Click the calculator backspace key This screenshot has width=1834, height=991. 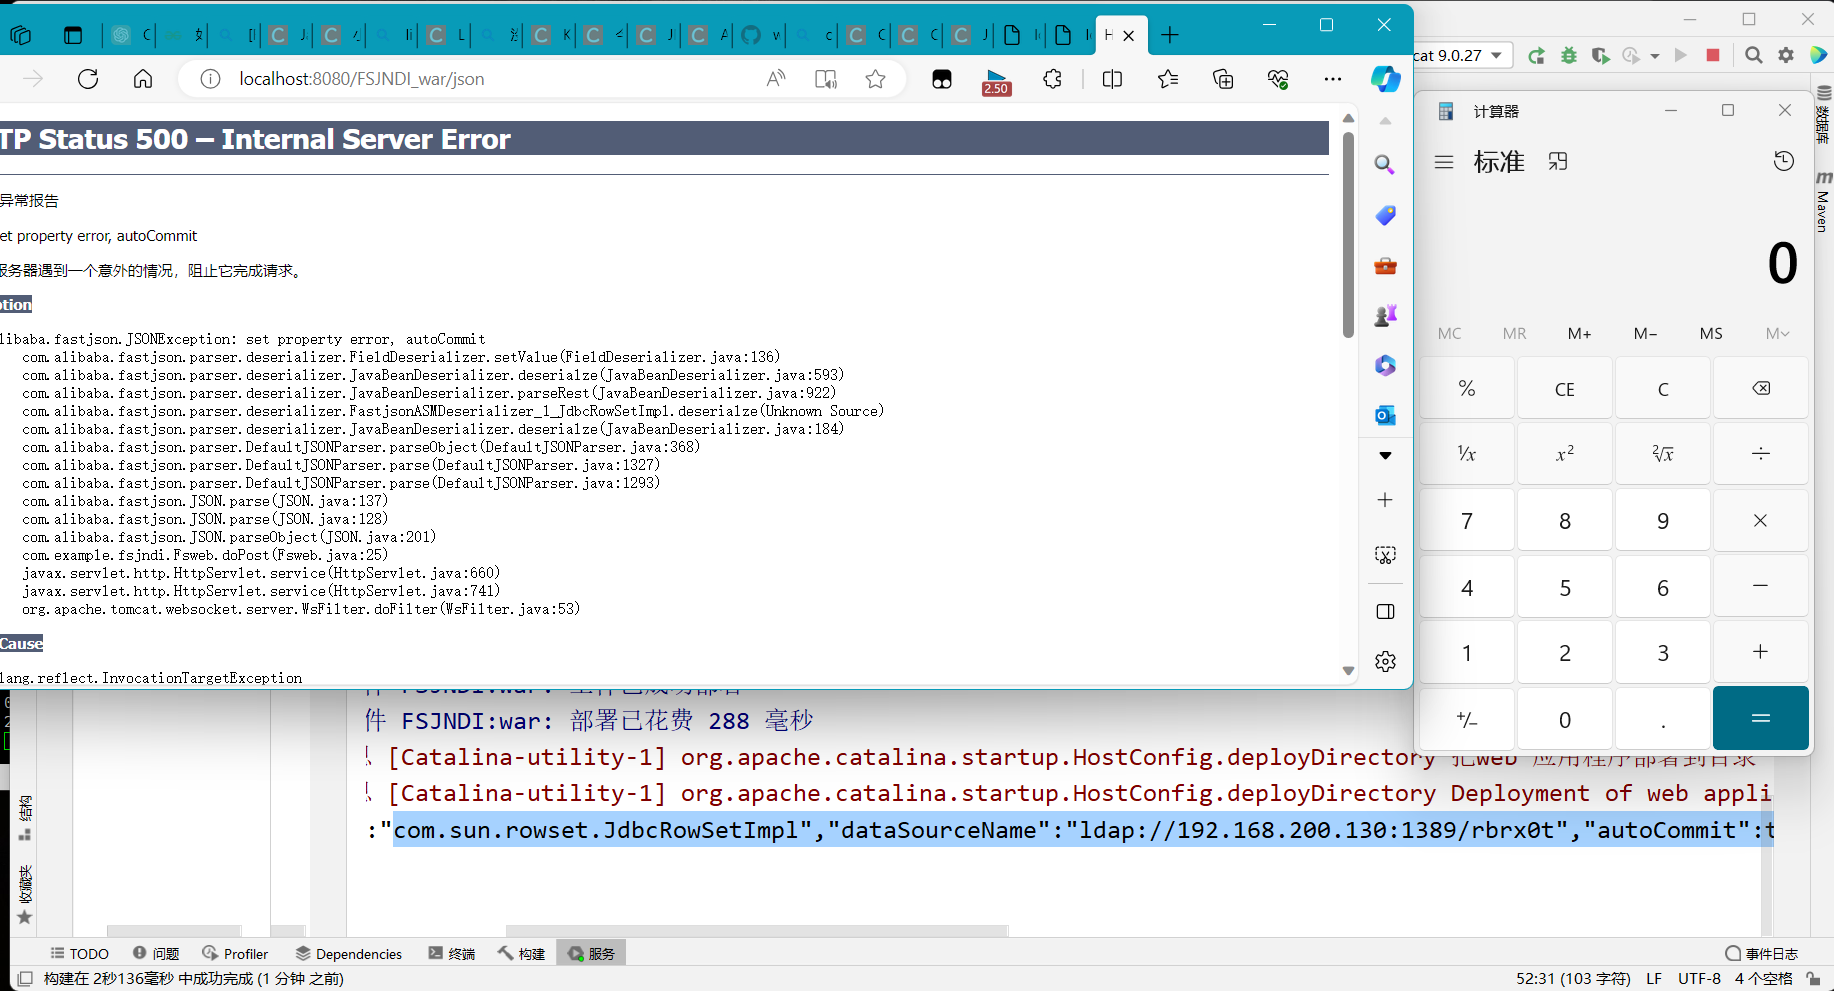coord(1760,388)
